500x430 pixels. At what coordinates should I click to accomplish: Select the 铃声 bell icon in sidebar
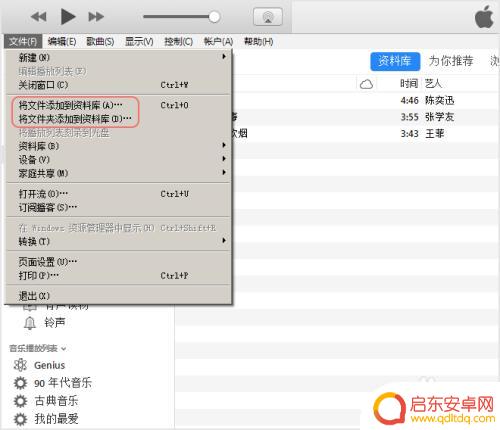coord(30,323)
